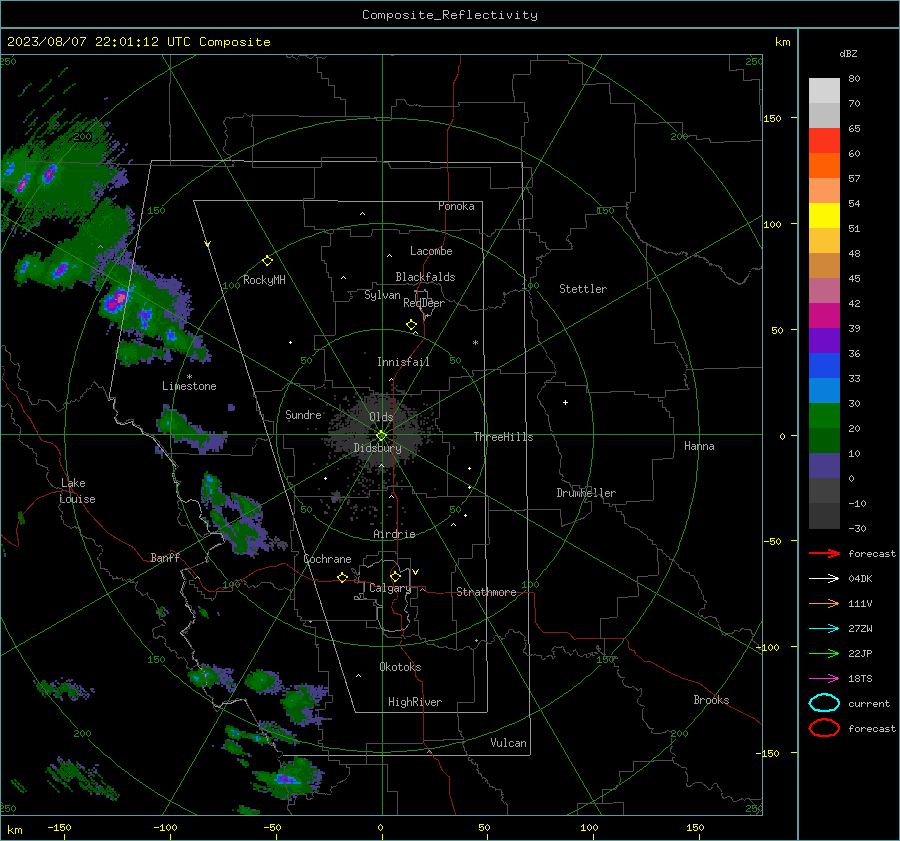
Task: Click the Banff label
Action: (x=165, y=557)
